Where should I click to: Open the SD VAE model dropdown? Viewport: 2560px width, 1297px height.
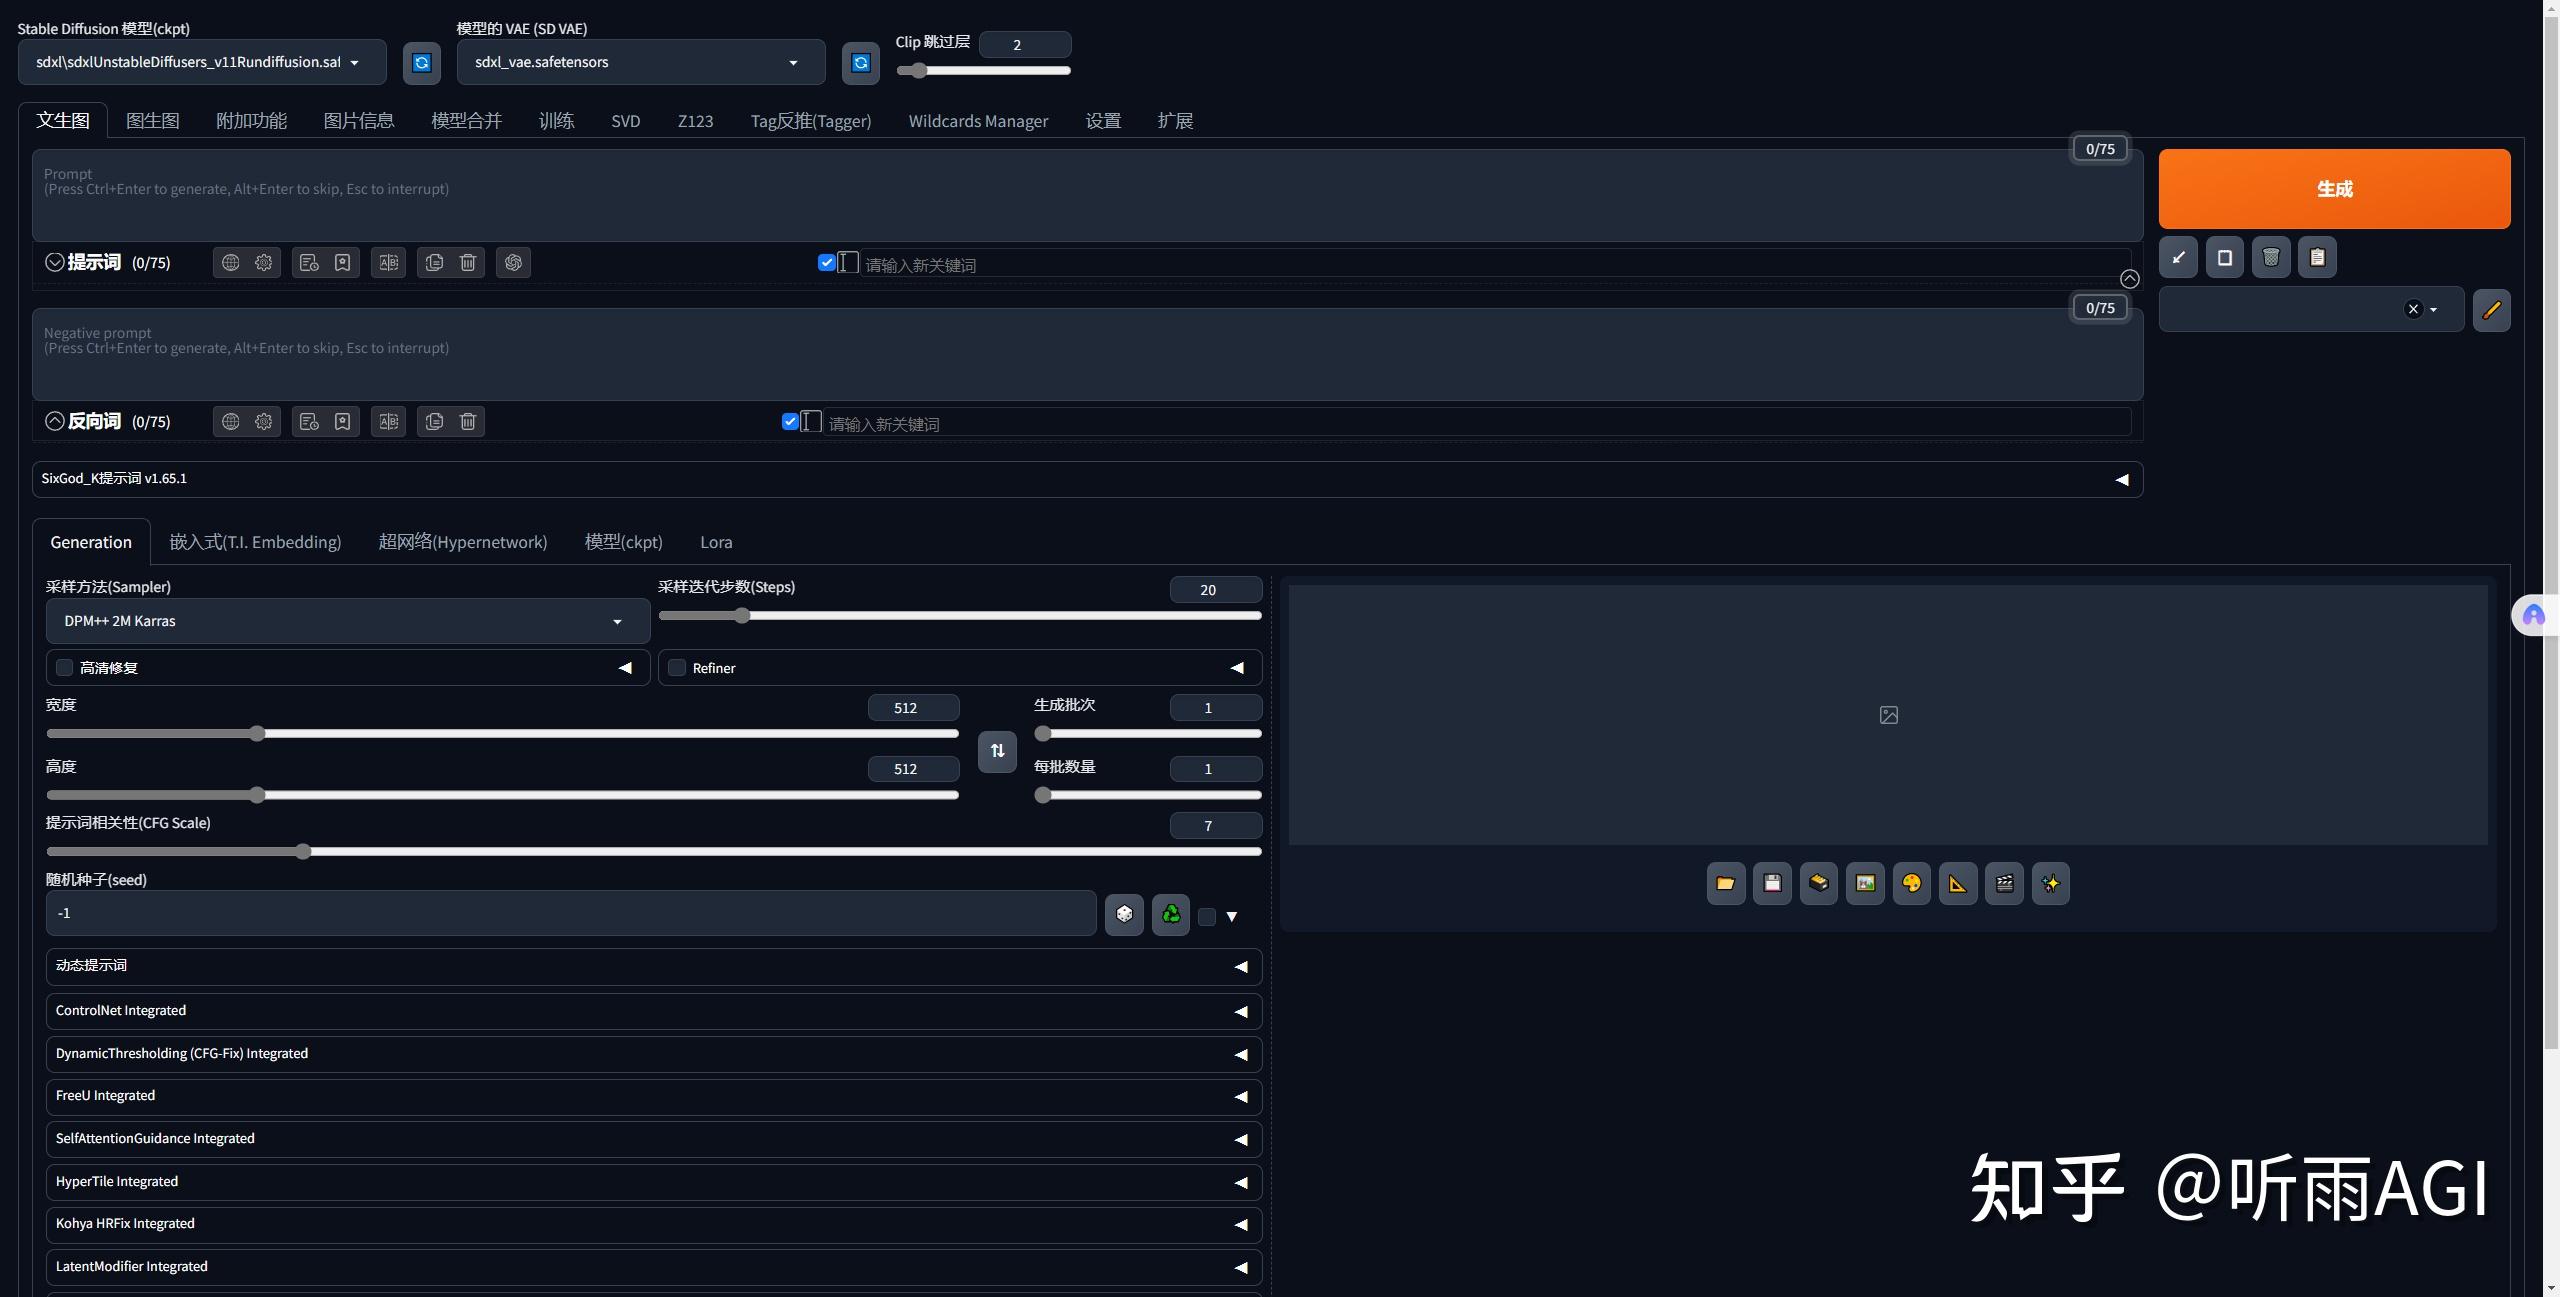[x=640, y=62]
